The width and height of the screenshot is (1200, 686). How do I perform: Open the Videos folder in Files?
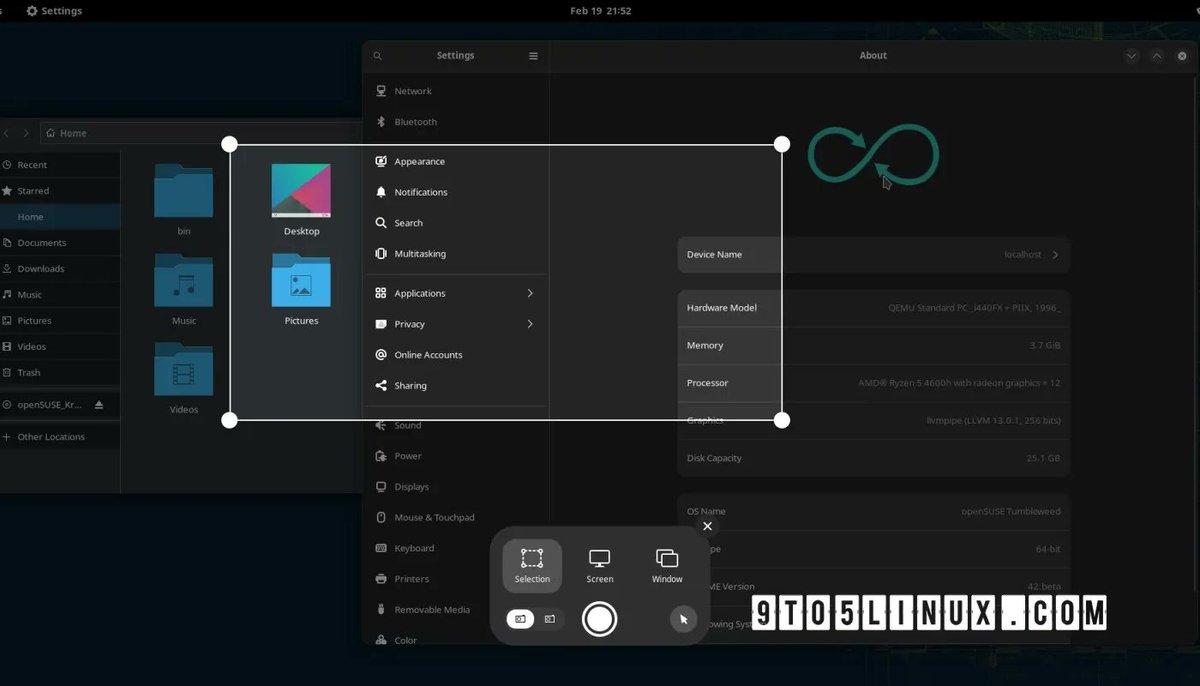click(x=184, y=378)
